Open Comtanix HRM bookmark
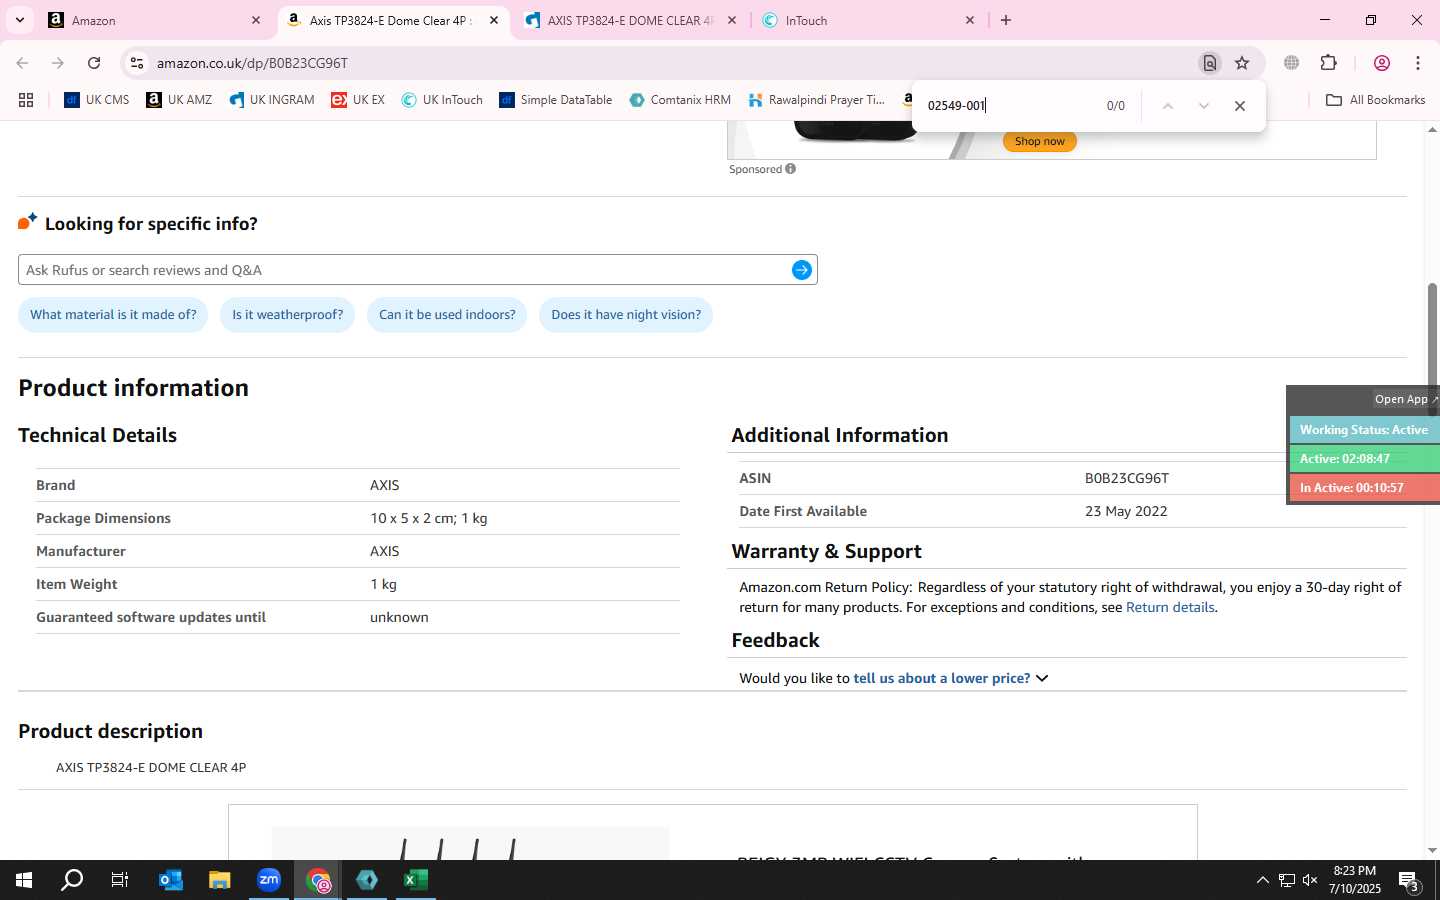This screenshot has height=900, width=1440. click(x=680, y=100)
